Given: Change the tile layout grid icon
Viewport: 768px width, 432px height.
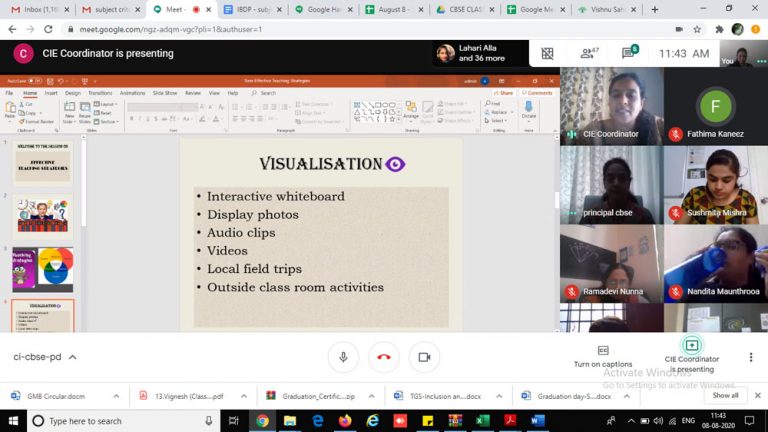Looking at the screenshot, I should pos(547,53).
